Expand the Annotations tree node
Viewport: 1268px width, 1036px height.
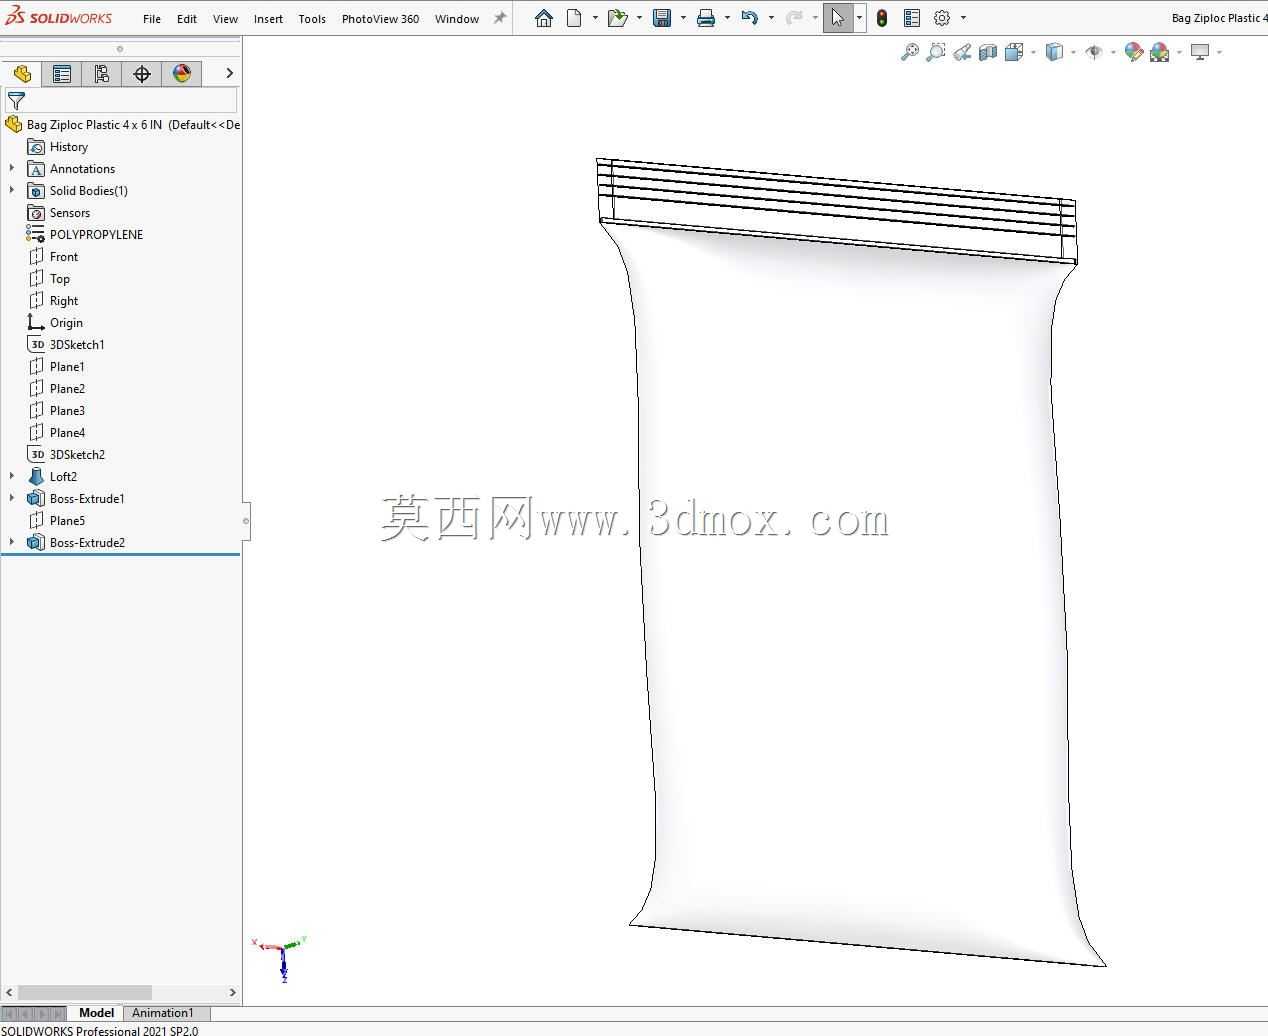[x=12, y=168]
